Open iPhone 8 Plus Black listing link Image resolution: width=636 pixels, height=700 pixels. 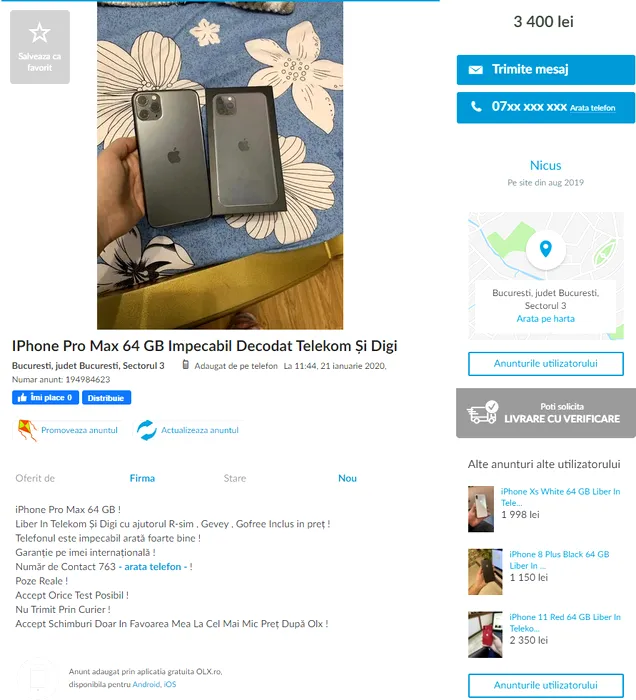click(x=559, y=560)
